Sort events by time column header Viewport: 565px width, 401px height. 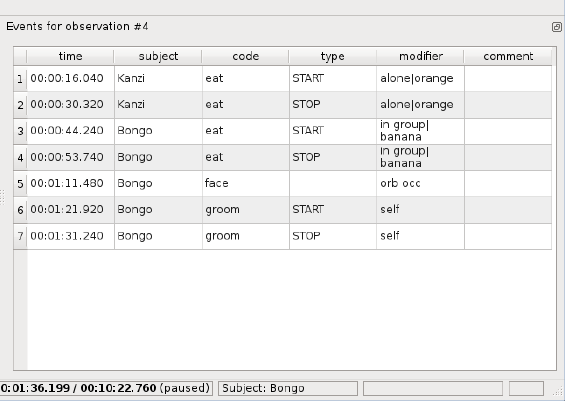[70, 56]
